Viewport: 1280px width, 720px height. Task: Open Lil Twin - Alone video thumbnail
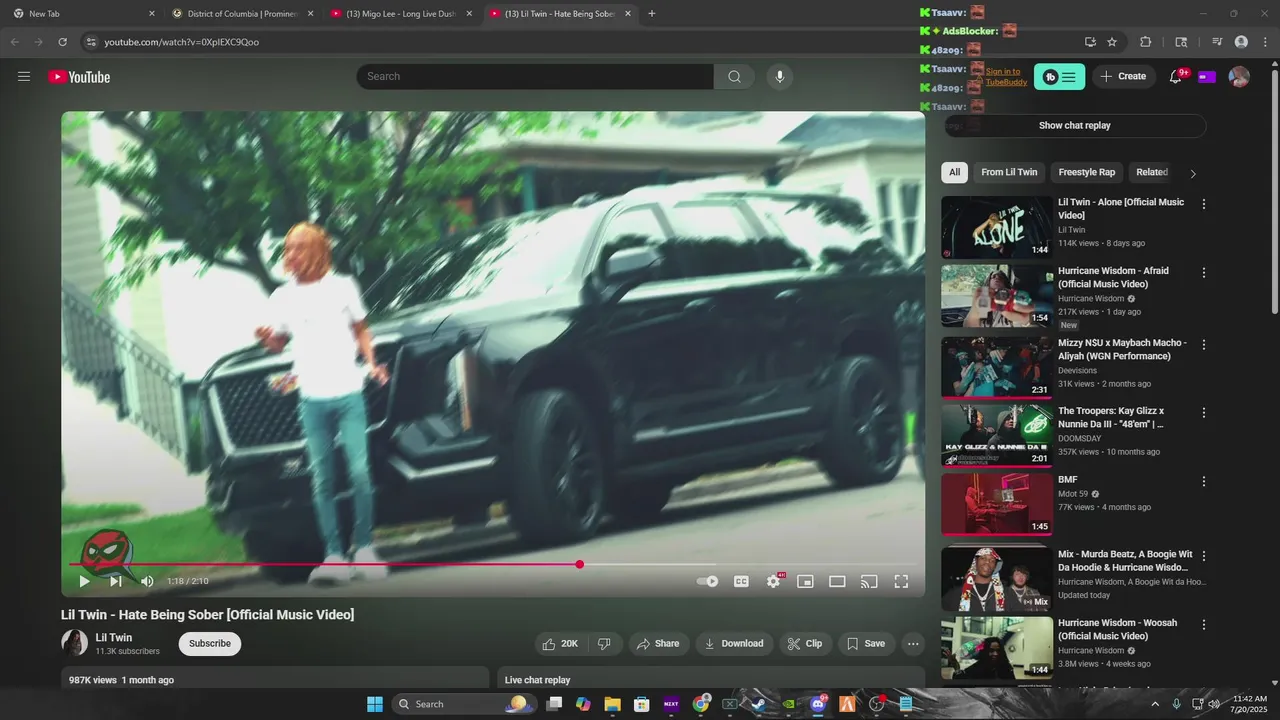point(997,227)
